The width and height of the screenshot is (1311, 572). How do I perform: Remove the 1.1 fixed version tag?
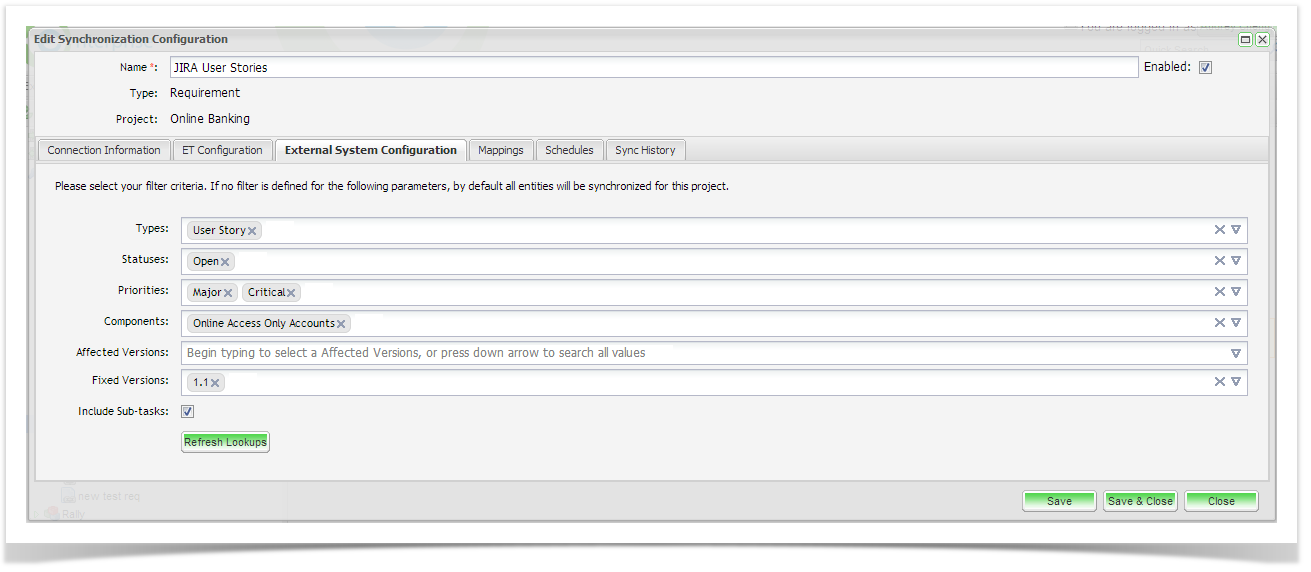coord(215,383)
